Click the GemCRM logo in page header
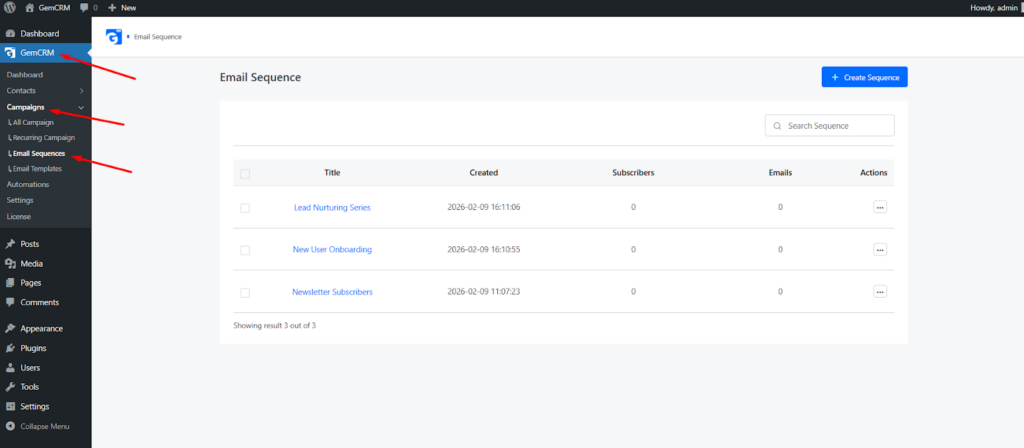 point(114,37)
